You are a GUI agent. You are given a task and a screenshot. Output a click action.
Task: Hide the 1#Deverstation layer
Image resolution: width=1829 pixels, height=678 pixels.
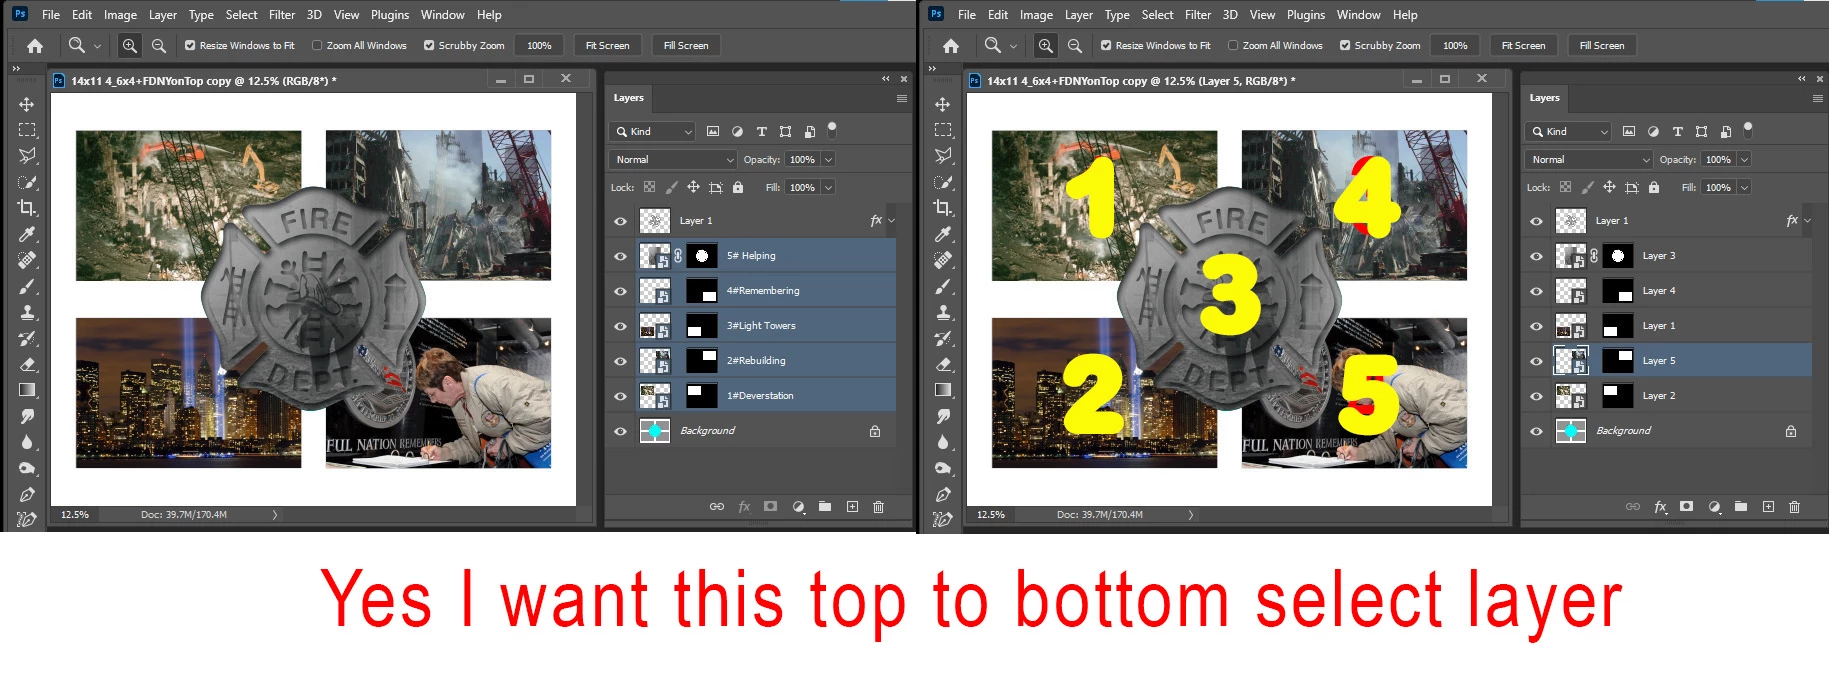620,396
